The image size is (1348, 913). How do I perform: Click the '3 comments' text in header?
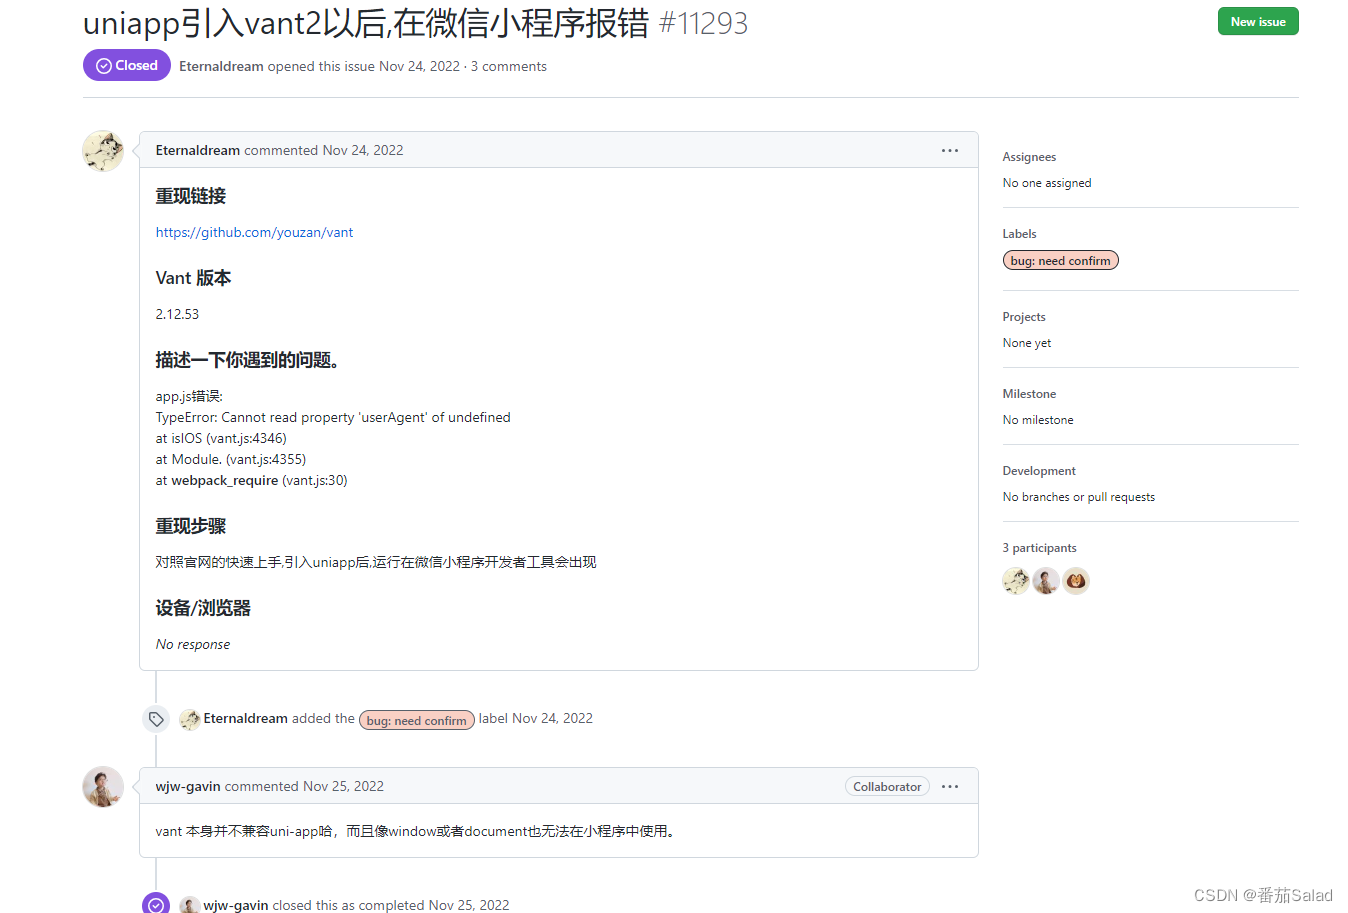(x=508, y=66)
